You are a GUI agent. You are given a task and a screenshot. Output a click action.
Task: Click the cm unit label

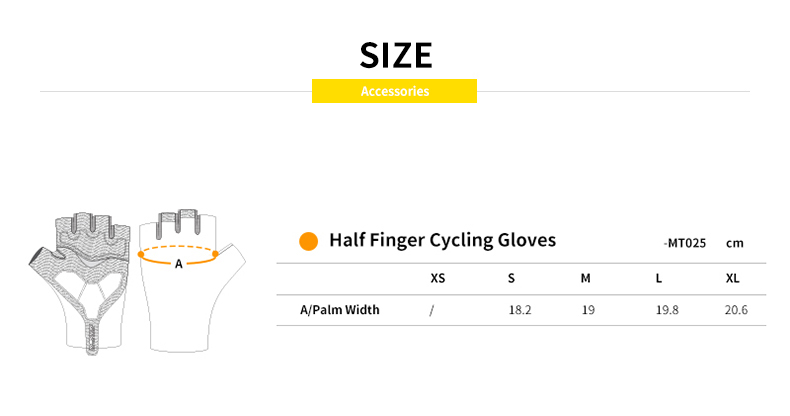[x=735, y=243]
